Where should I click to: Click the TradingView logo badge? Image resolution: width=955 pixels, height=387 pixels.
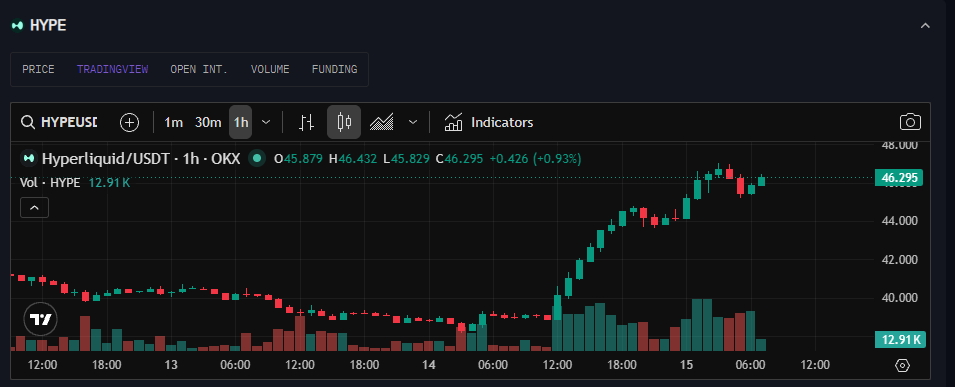tap(41, 319)
